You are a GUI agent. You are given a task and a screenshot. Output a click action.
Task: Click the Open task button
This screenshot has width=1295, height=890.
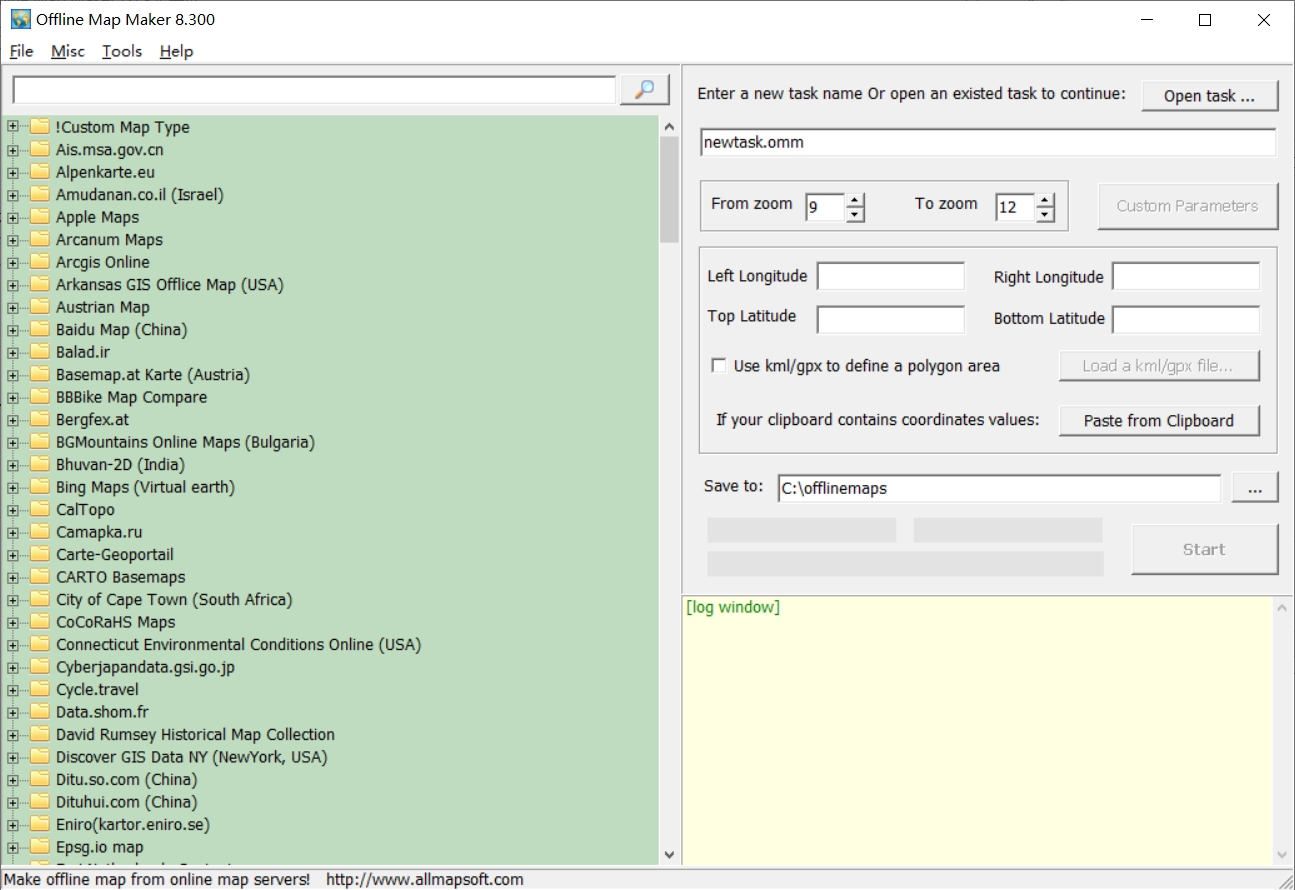[x=1210, y=96]
